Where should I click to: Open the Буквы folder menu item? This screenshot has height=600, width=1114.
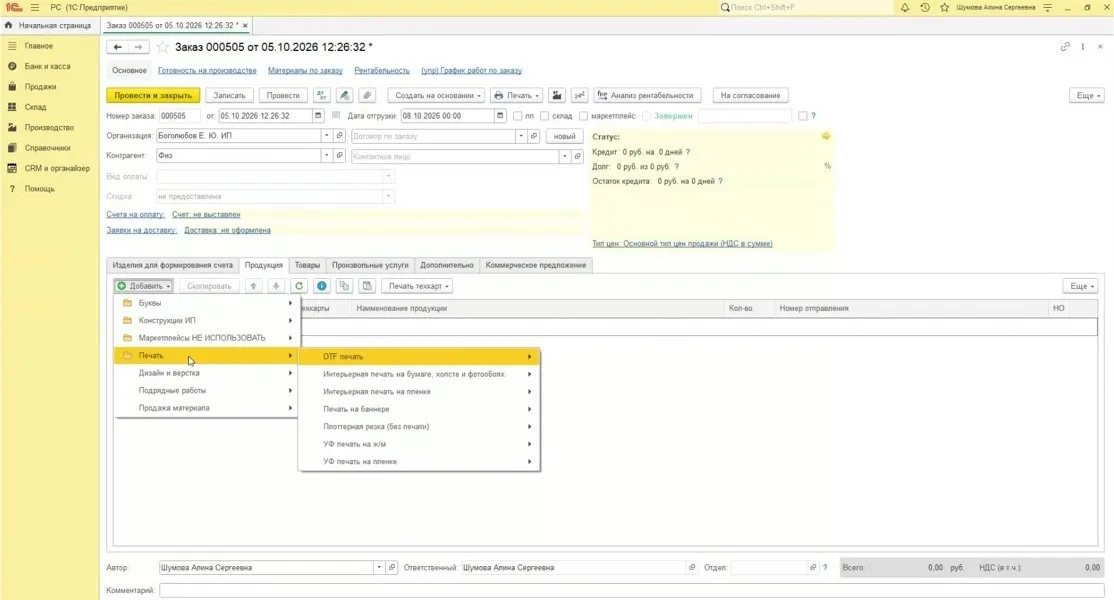click(206, 303)
